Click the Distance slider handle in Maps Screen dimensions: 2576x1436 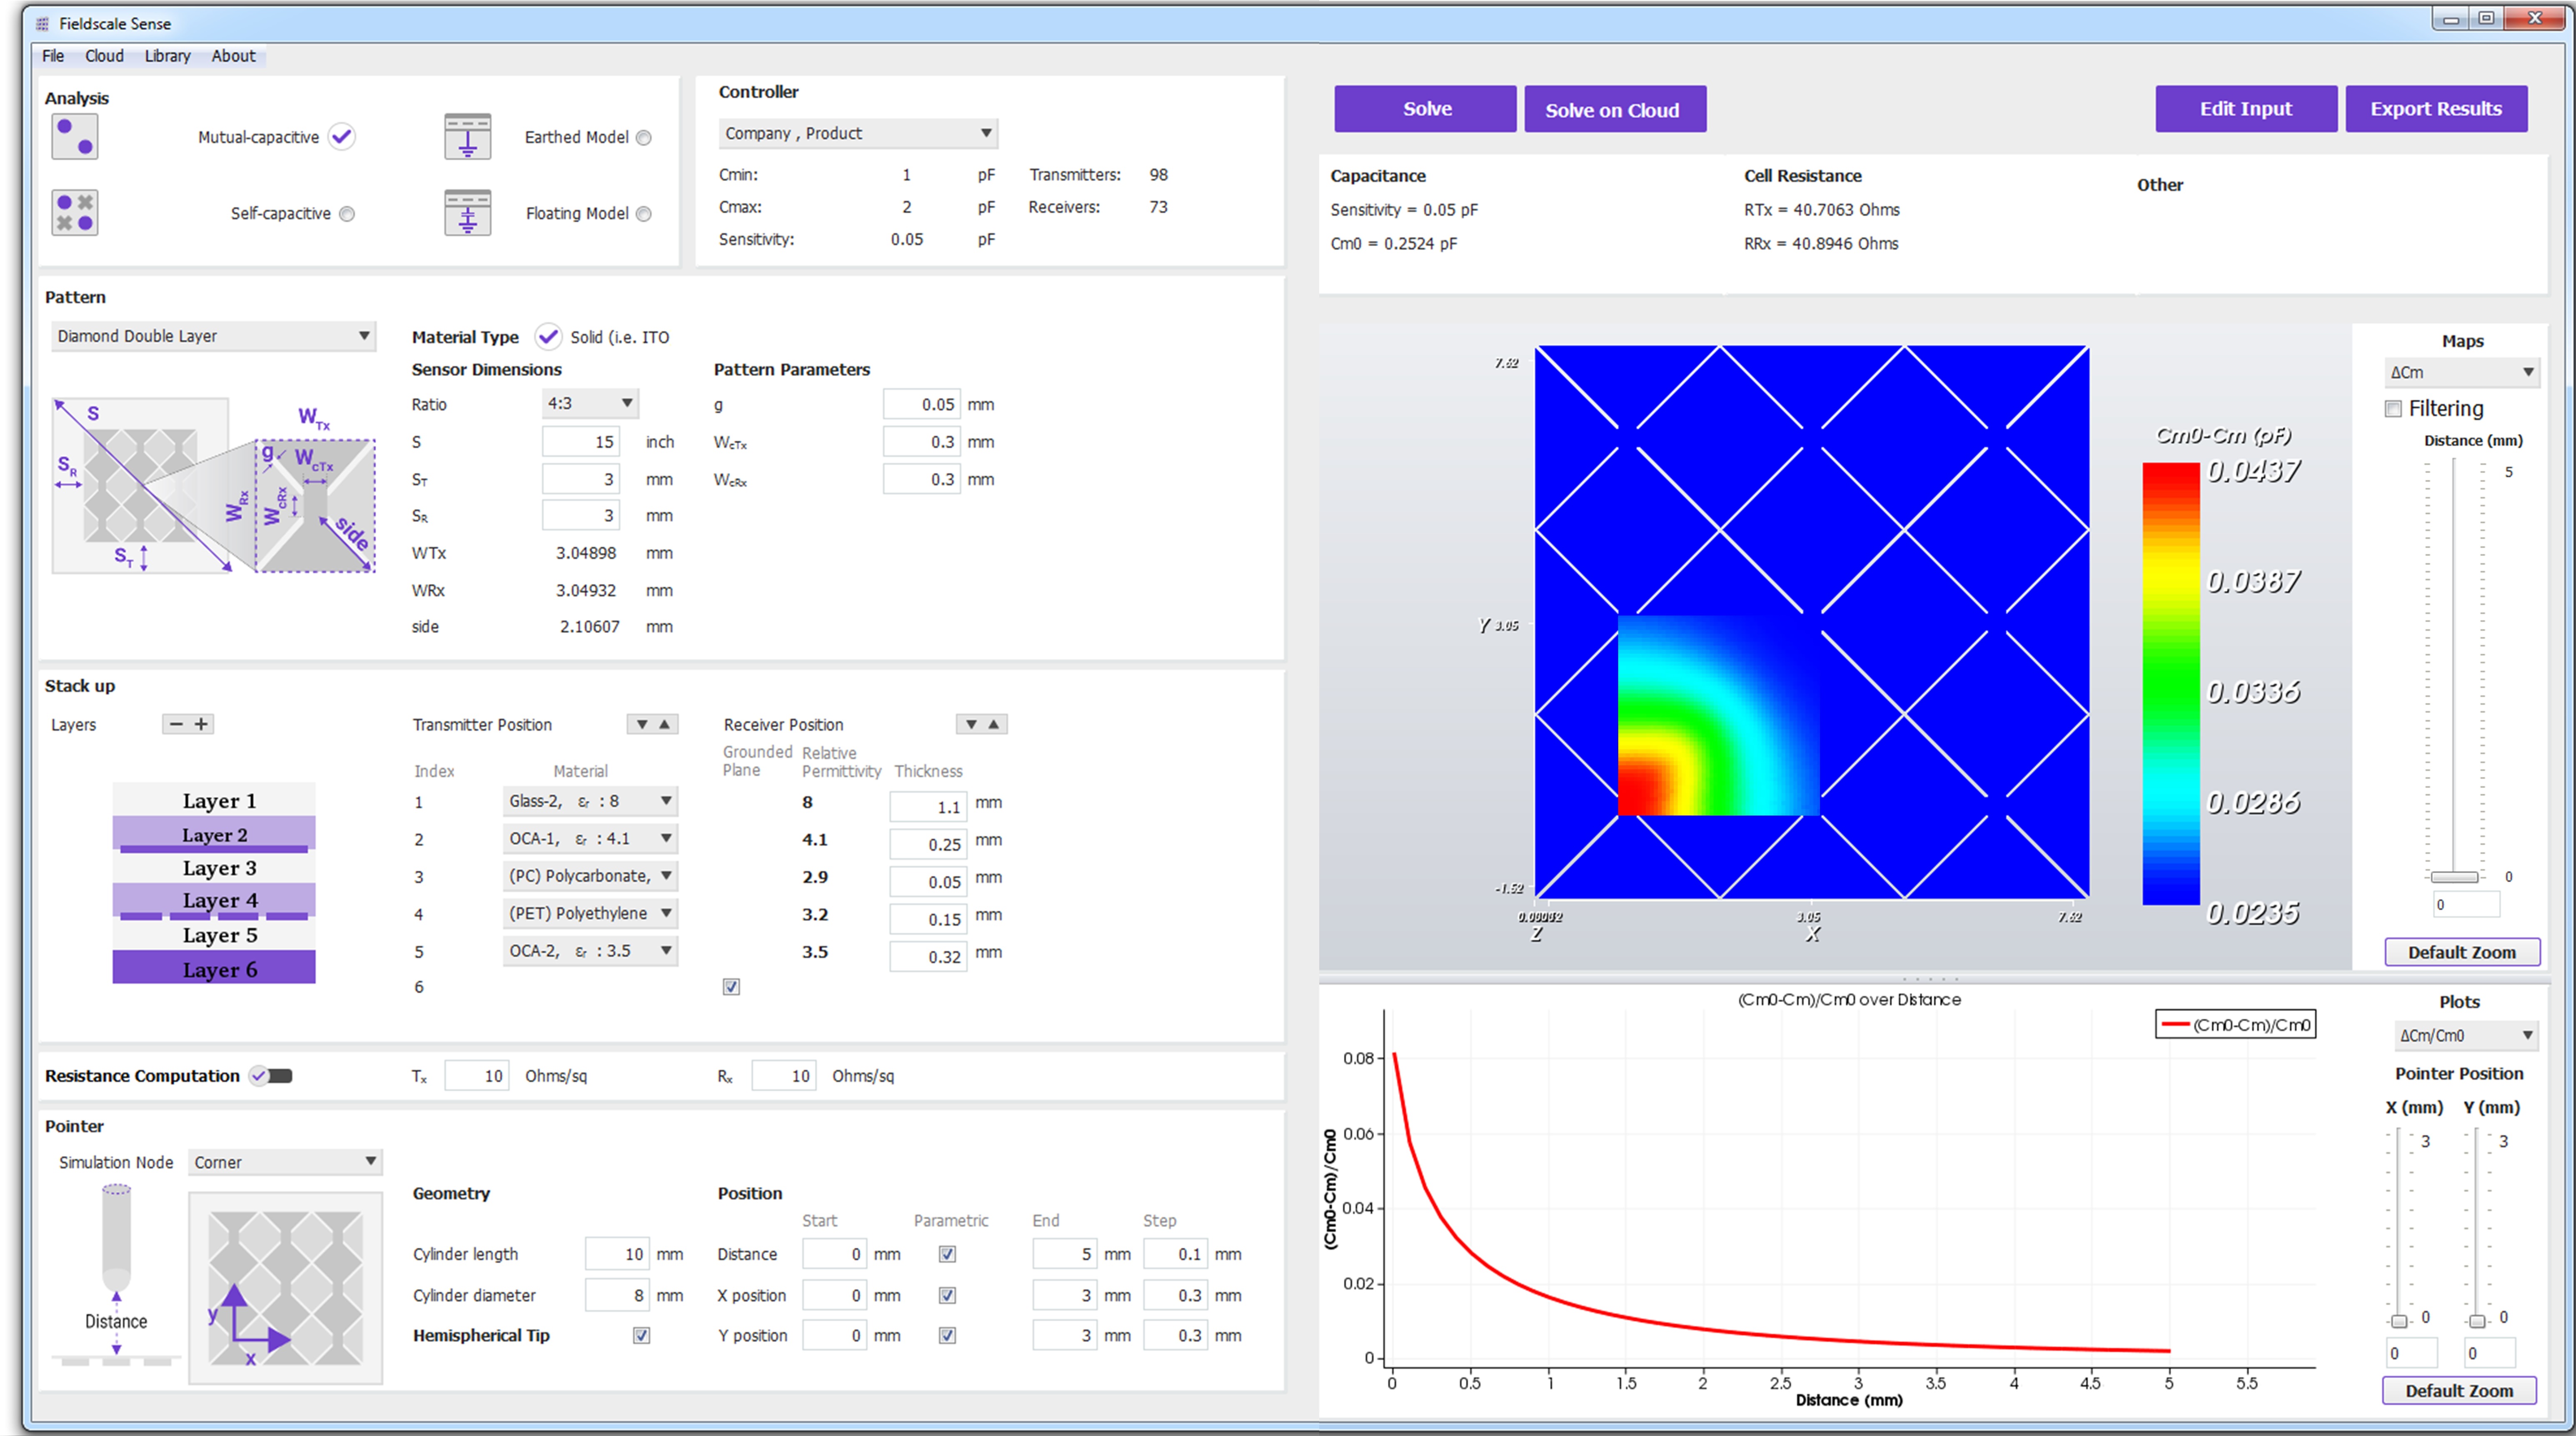point(2454,877)
